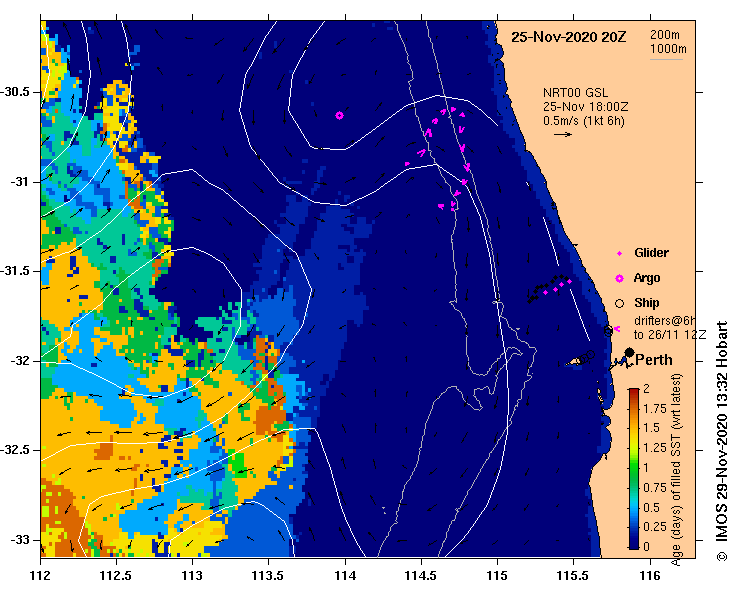Screen dimensions: 739x592
Task: Click the 'Argo' legend label
Action: pos(647,278)
